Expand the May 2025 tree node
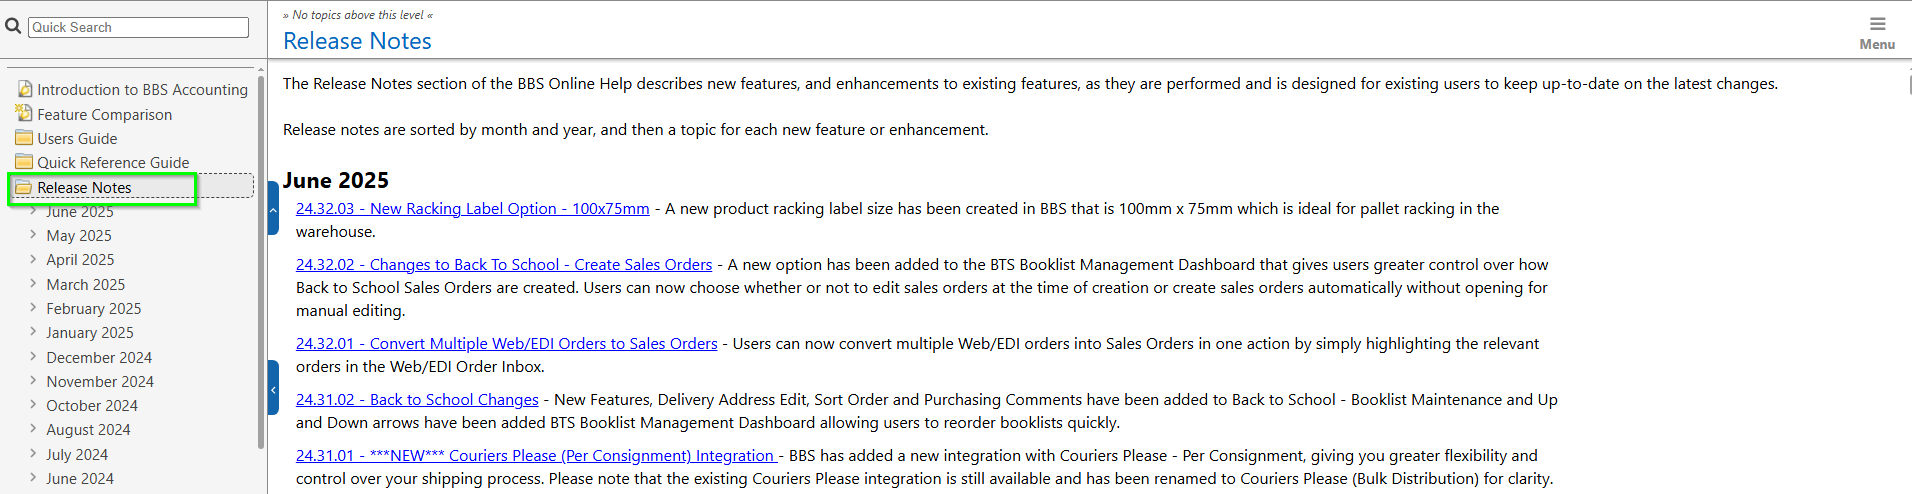Viewport: 1912px width, 494px height. (x=33, y=235)
